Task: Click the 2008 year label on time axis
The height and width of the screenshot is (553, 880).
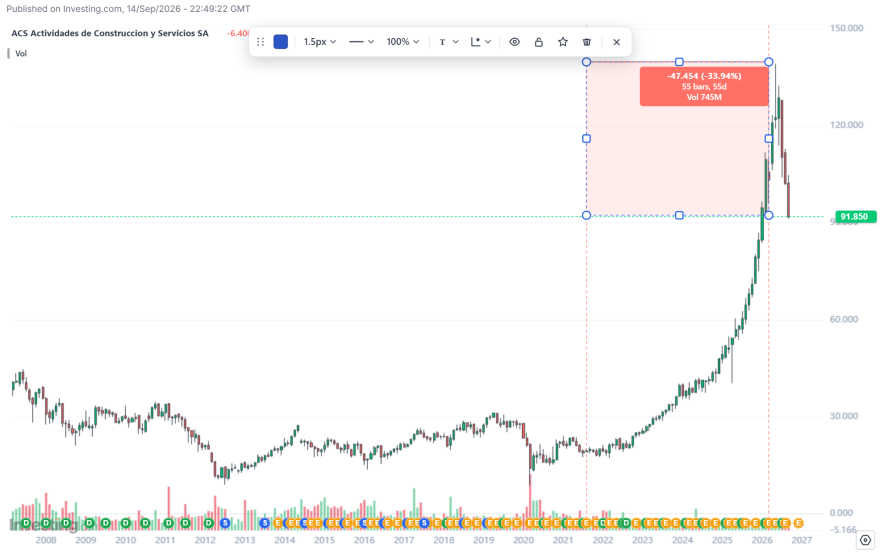Action: [46, 540]
